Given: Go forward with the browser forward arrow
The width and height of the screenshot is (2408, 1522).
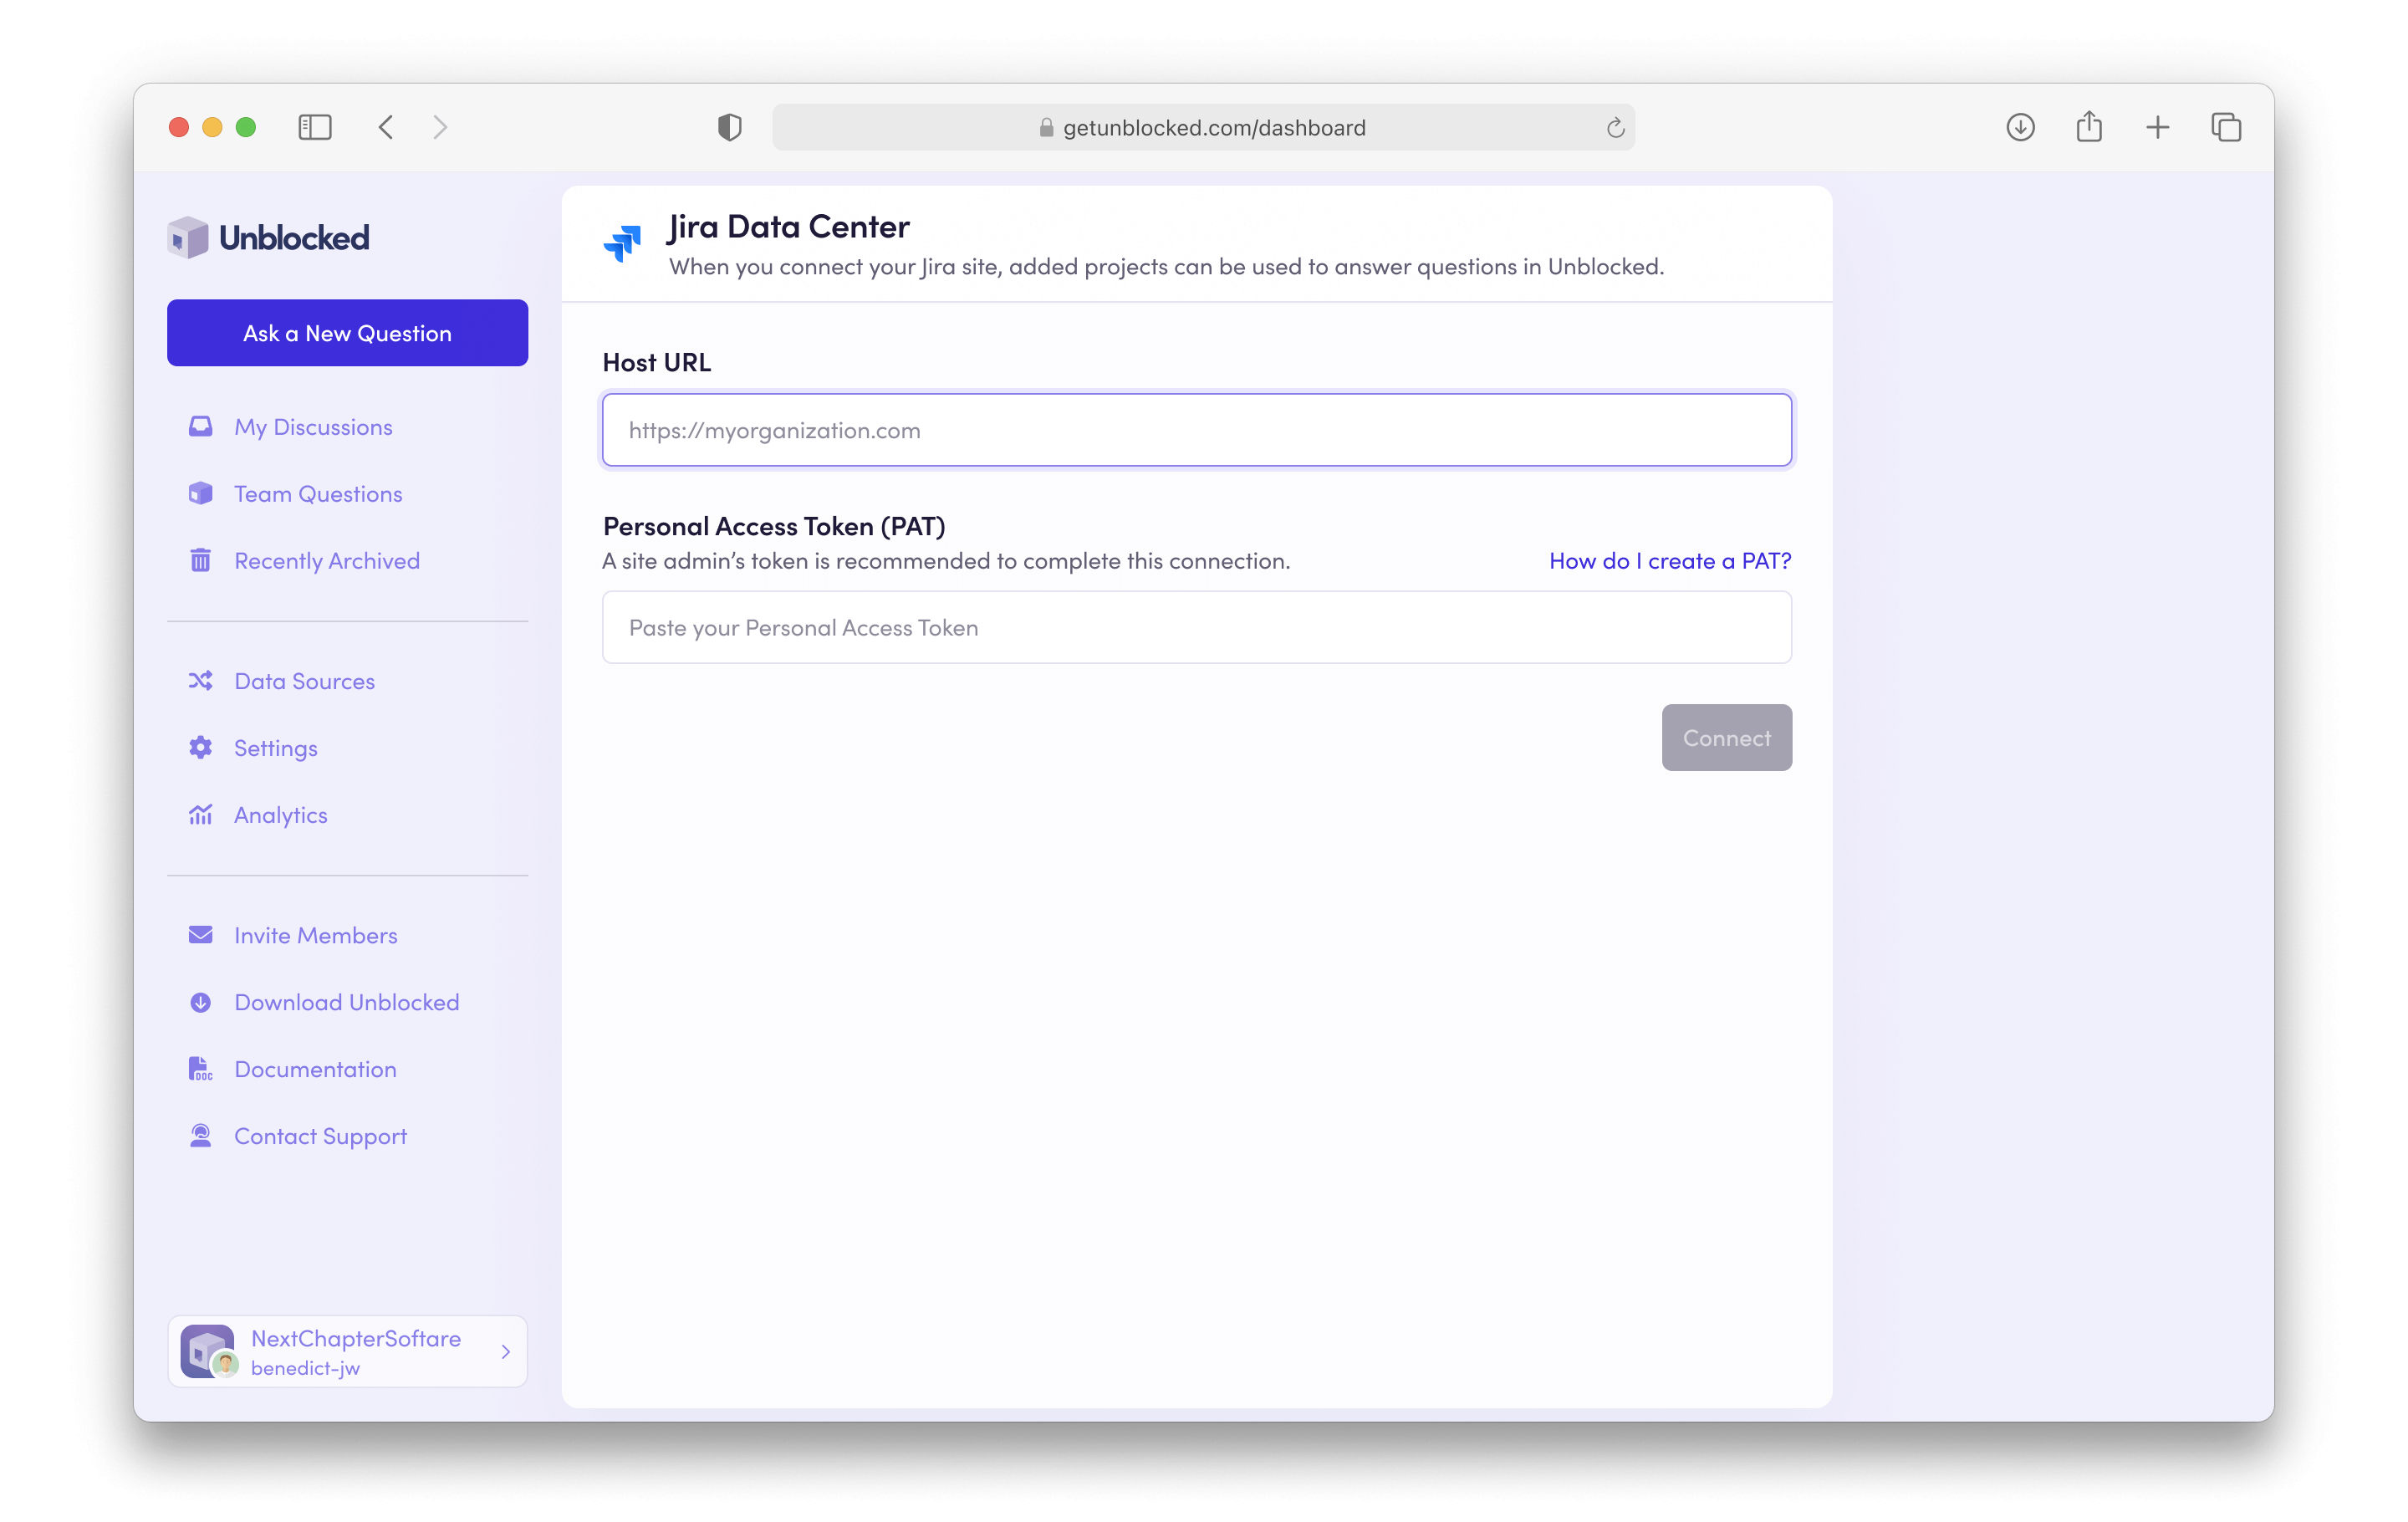Looking at the screenshot, I should tap(440, 127).
